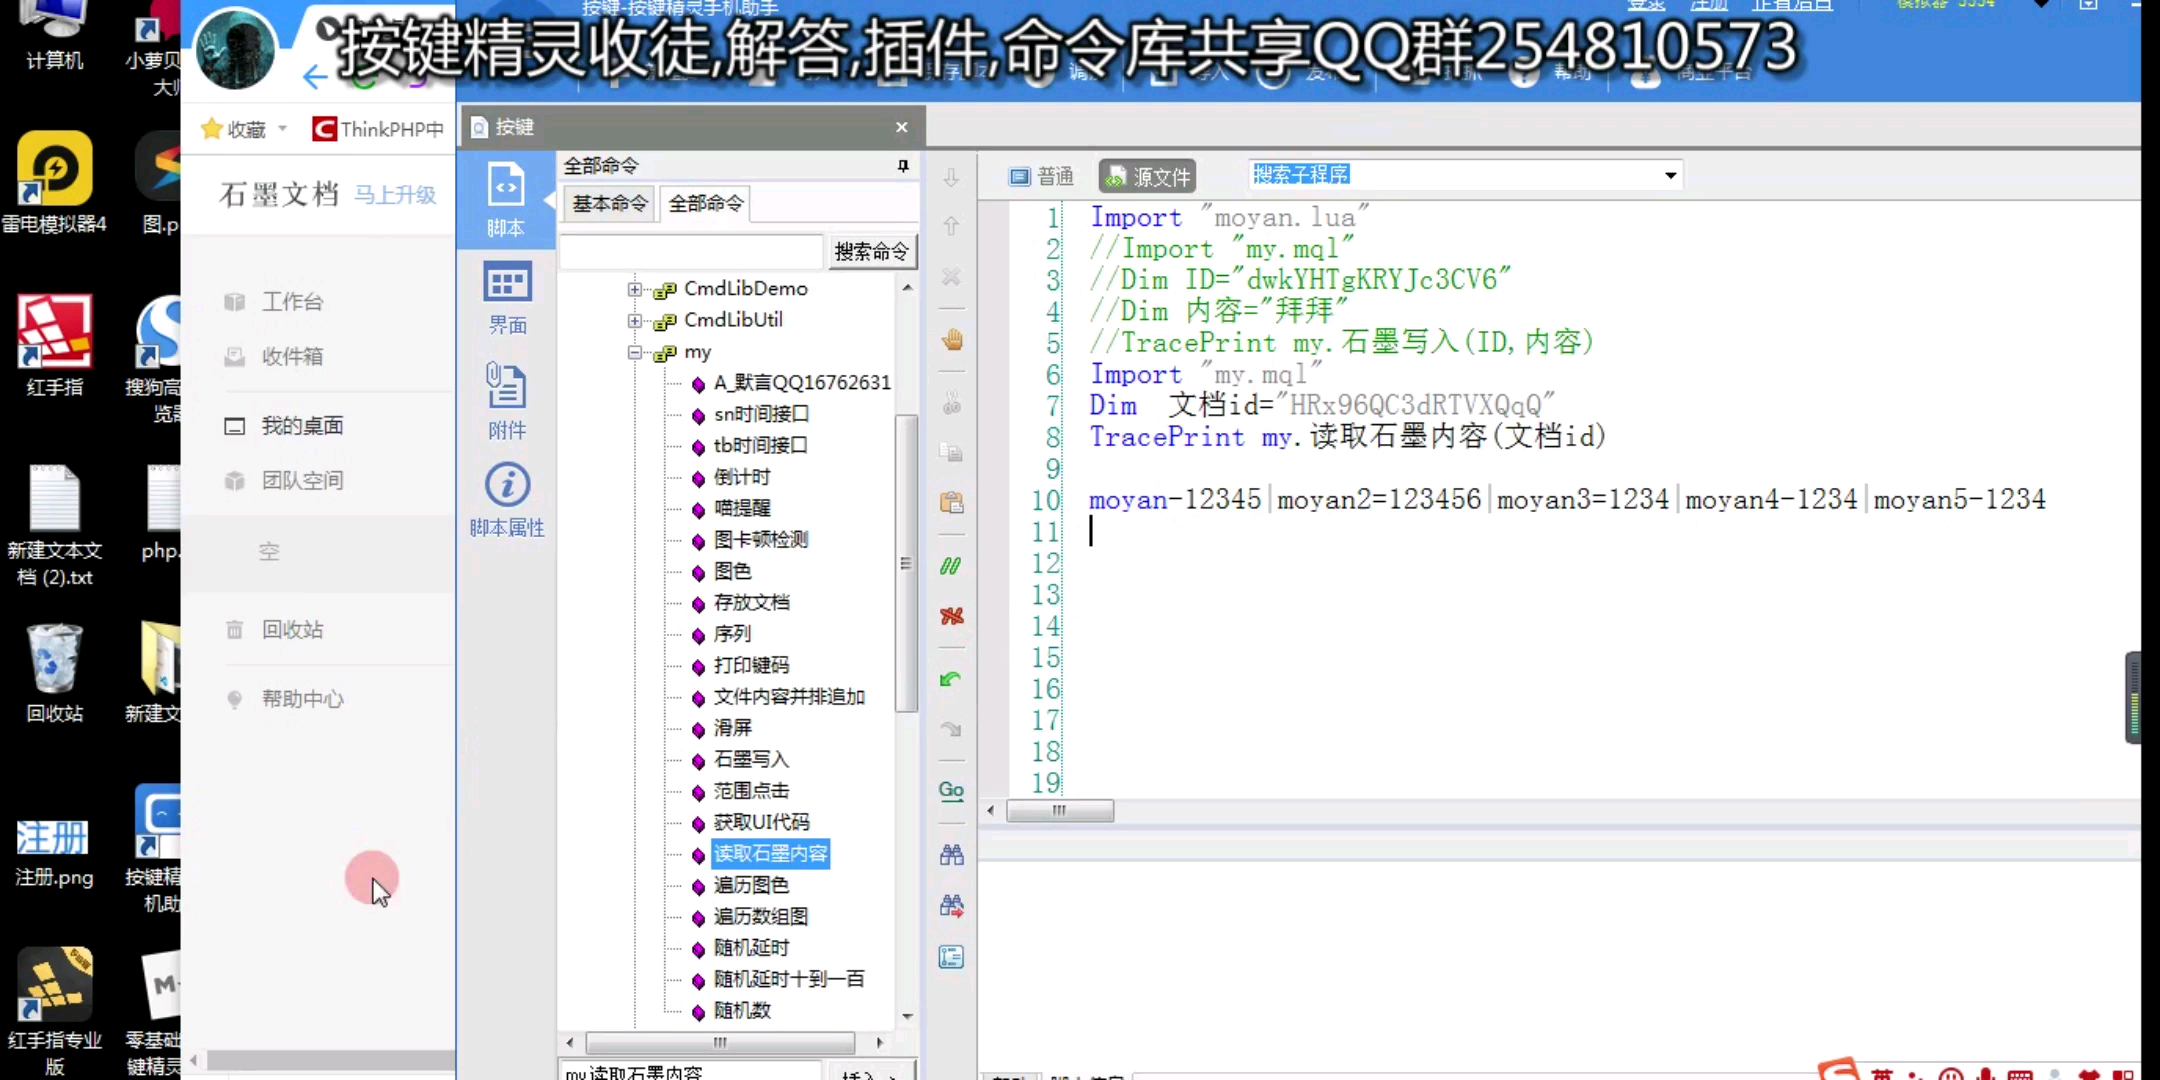Open 收件箱 in 石墨文档 sidebar
The image size is (2160, 1080).
coord(292,356)
